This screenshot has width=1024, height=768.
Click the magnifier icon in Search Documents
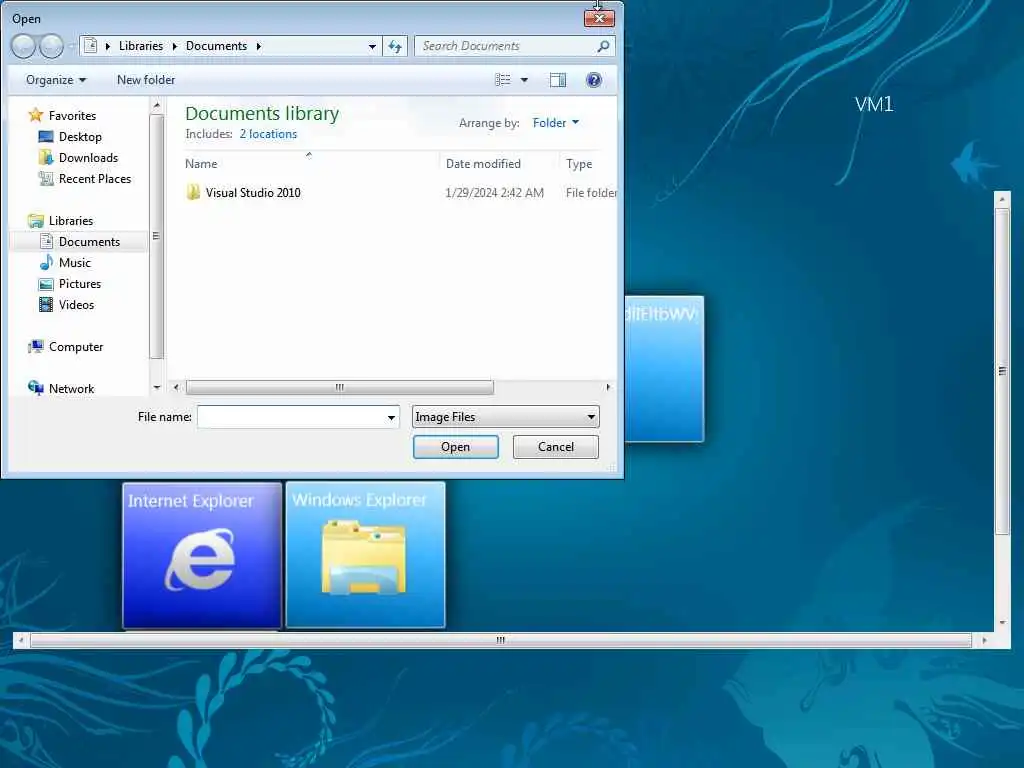point(603,46)
